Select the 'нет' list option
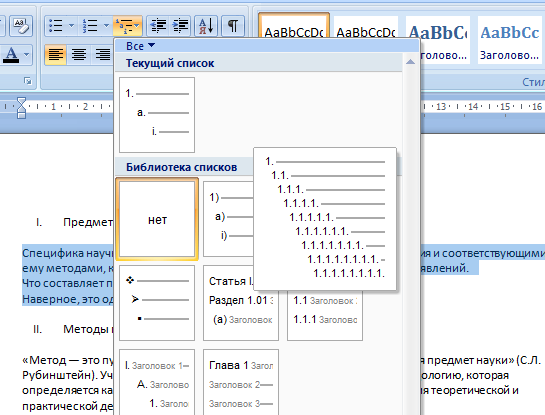Viewport: 545px width, 415px height. (x=157, y=219)
